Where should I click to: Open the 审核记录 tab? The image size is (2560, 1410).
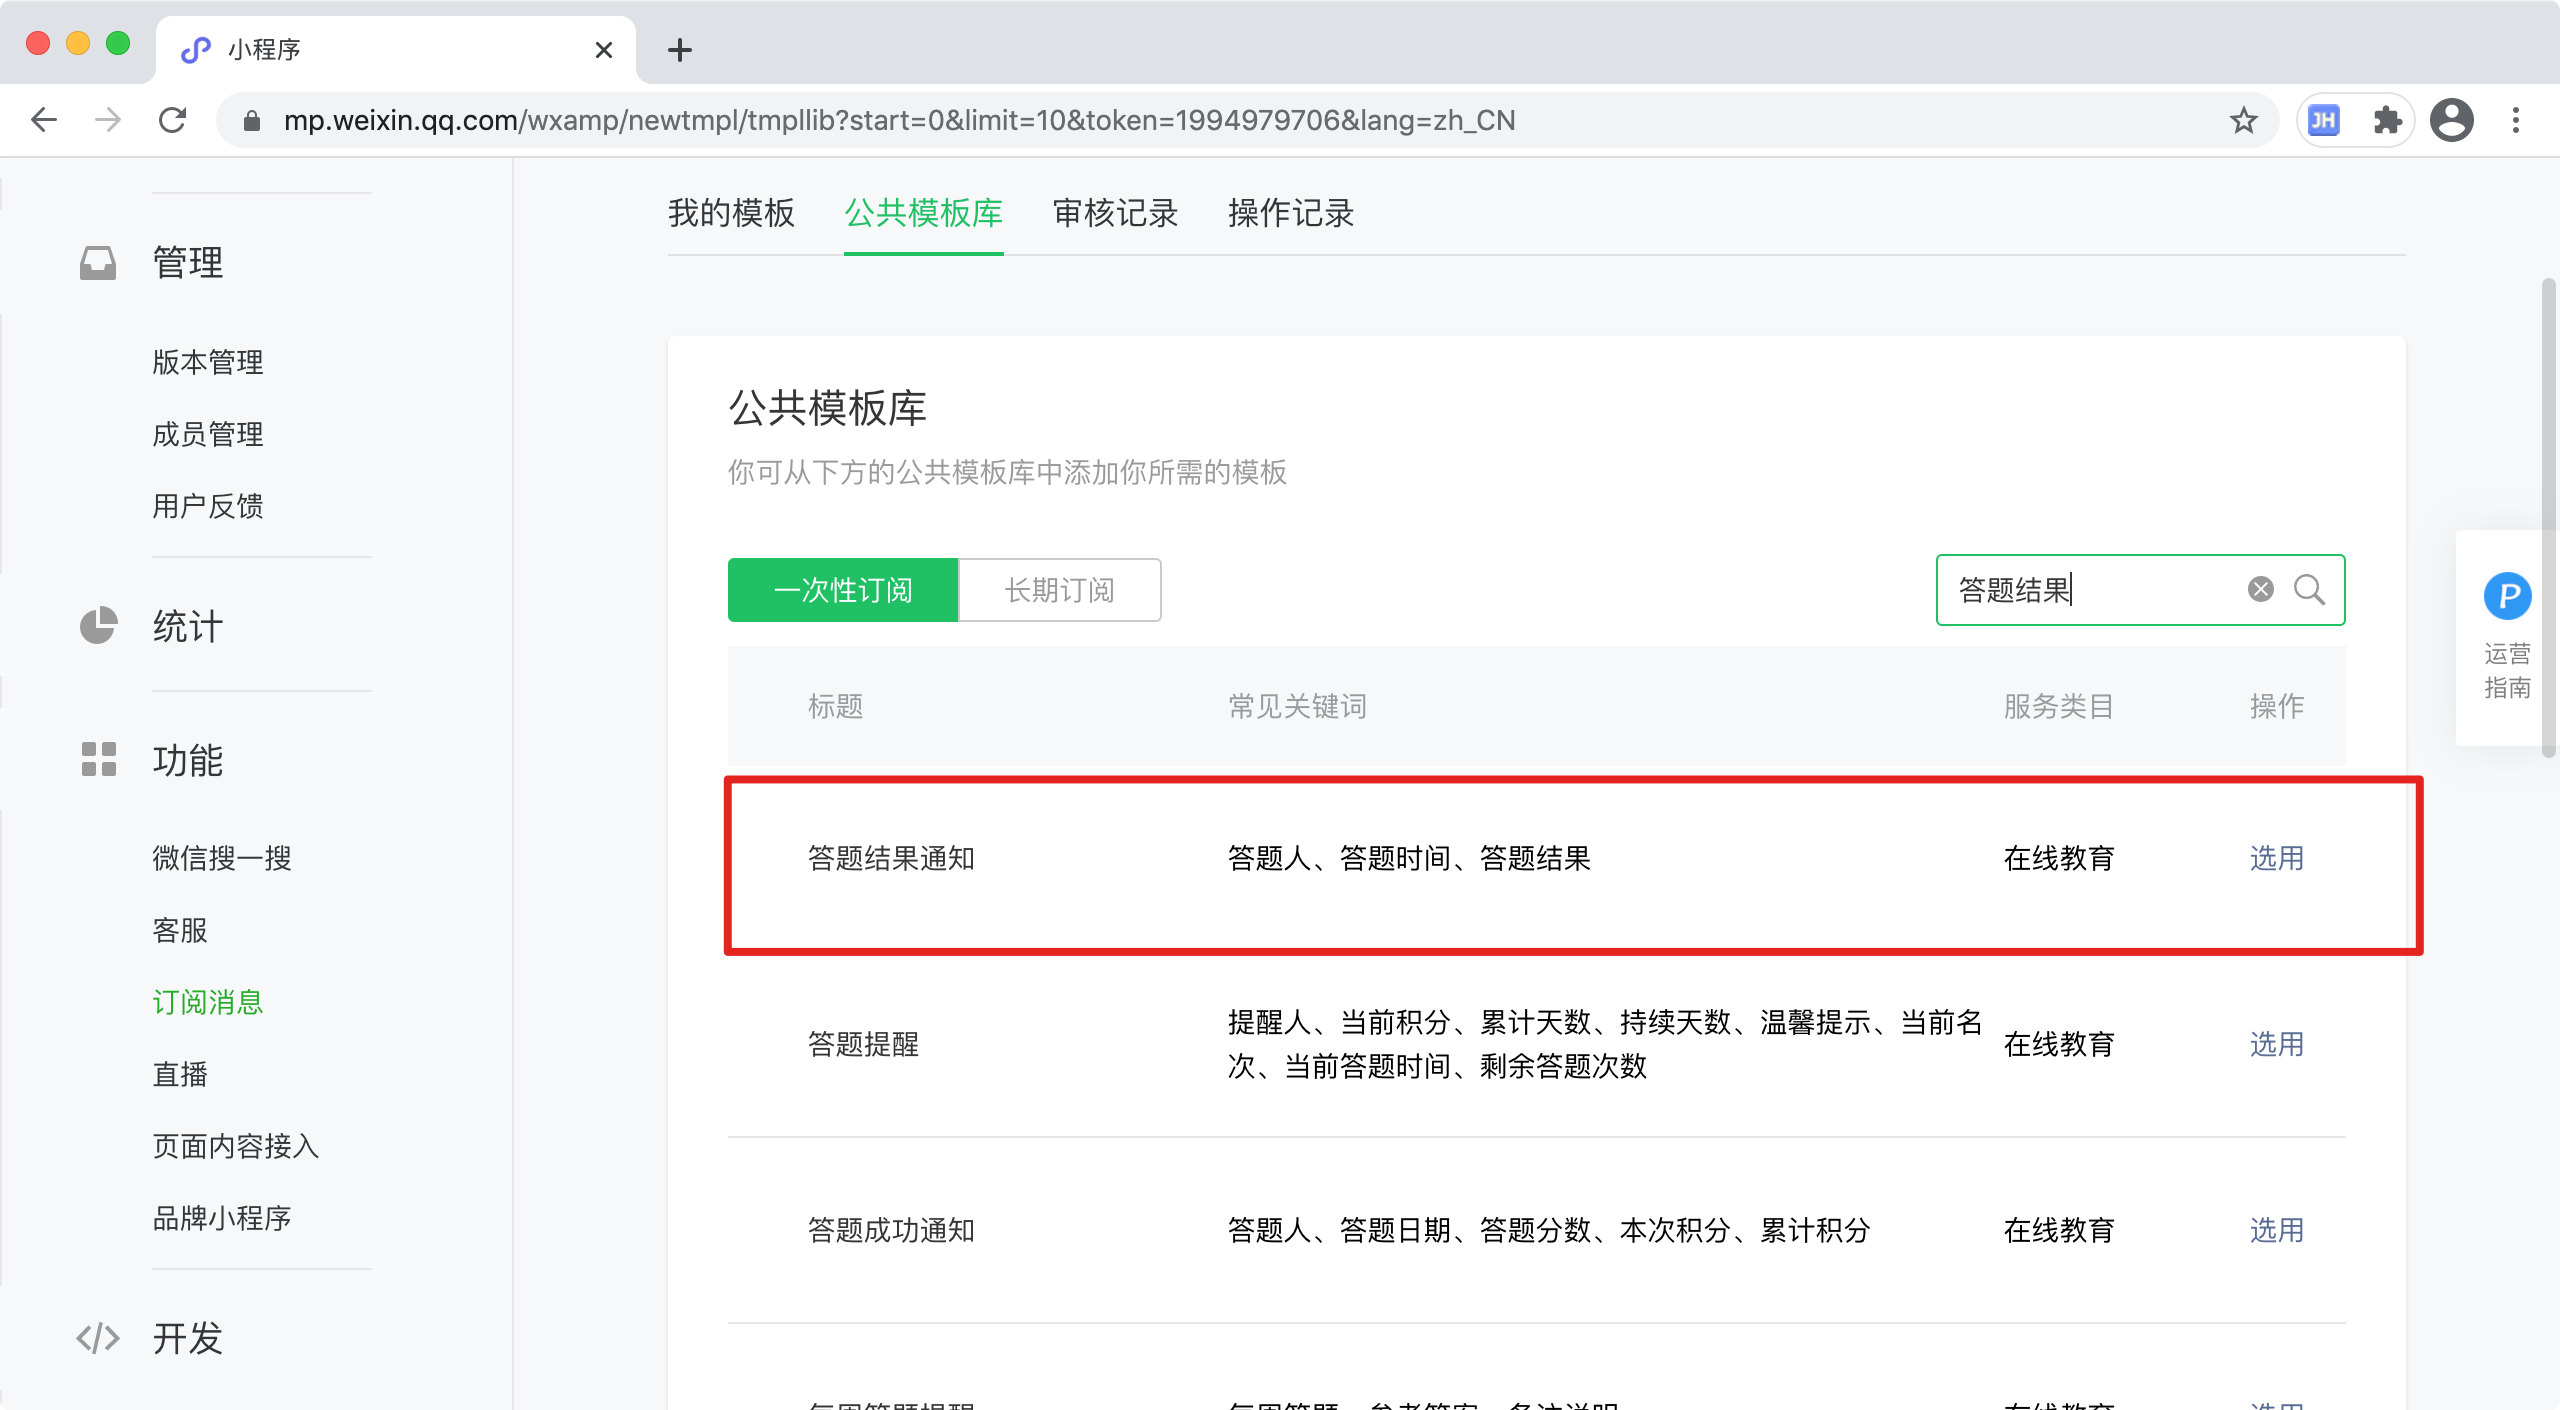(1115, 213)
